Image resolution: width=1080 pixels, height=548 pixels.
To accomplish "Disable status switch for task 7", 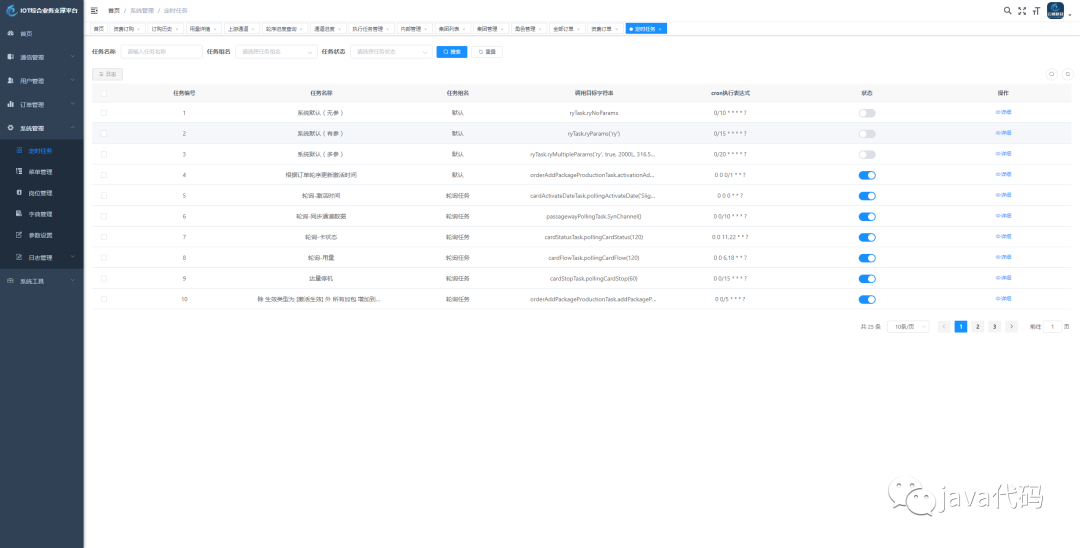I will 867,238.
